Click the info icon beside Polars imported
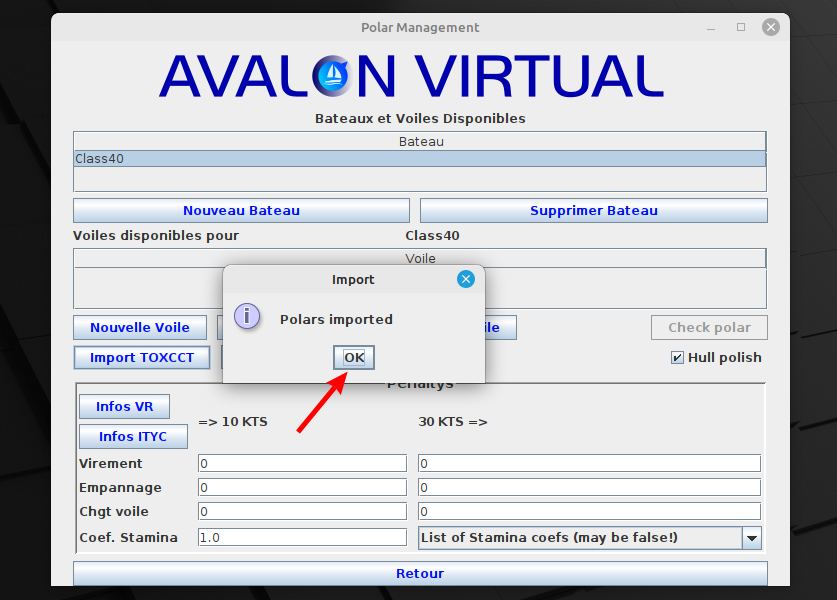The width and height of the screenshot is (837, 600). pyautogui.click(x=247, y=318)
